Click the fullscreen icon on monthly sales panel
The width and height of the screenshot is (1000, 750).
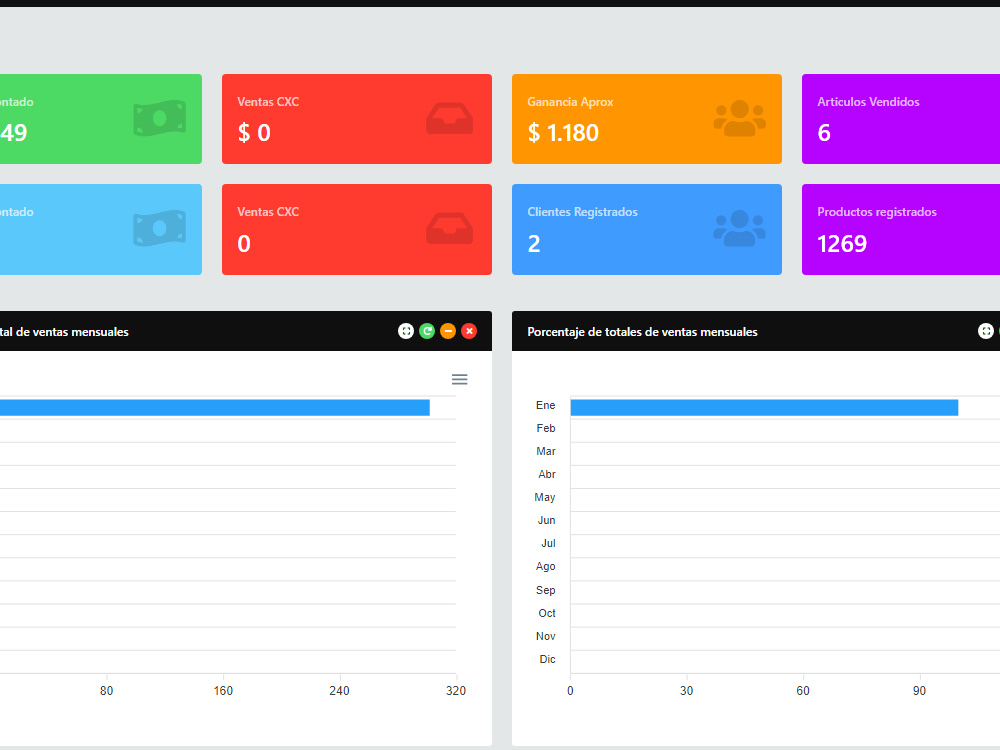pos(406,331)
